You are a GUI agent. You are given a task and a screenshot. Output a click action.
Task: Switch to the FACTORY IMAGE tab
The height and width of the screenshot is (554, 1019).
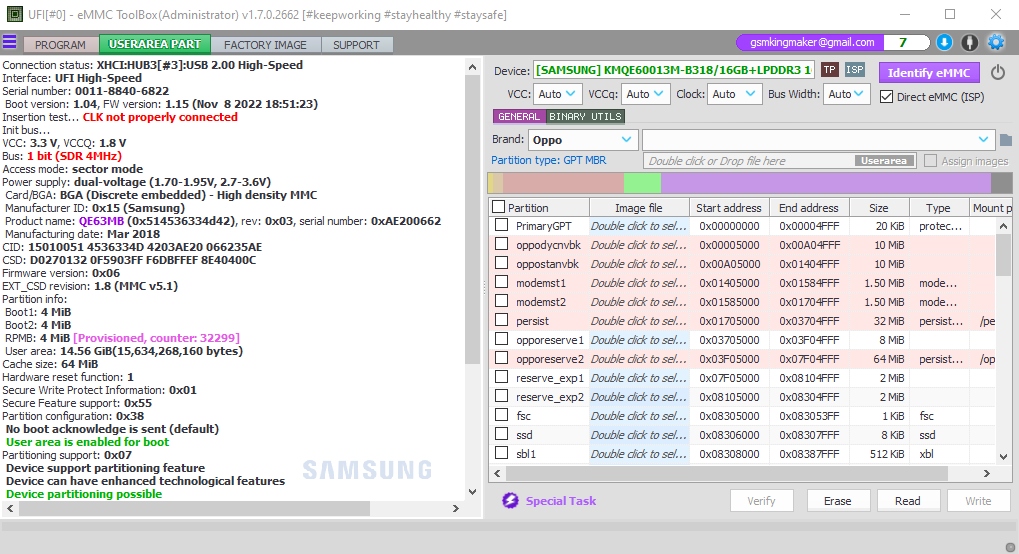(265, 45)
